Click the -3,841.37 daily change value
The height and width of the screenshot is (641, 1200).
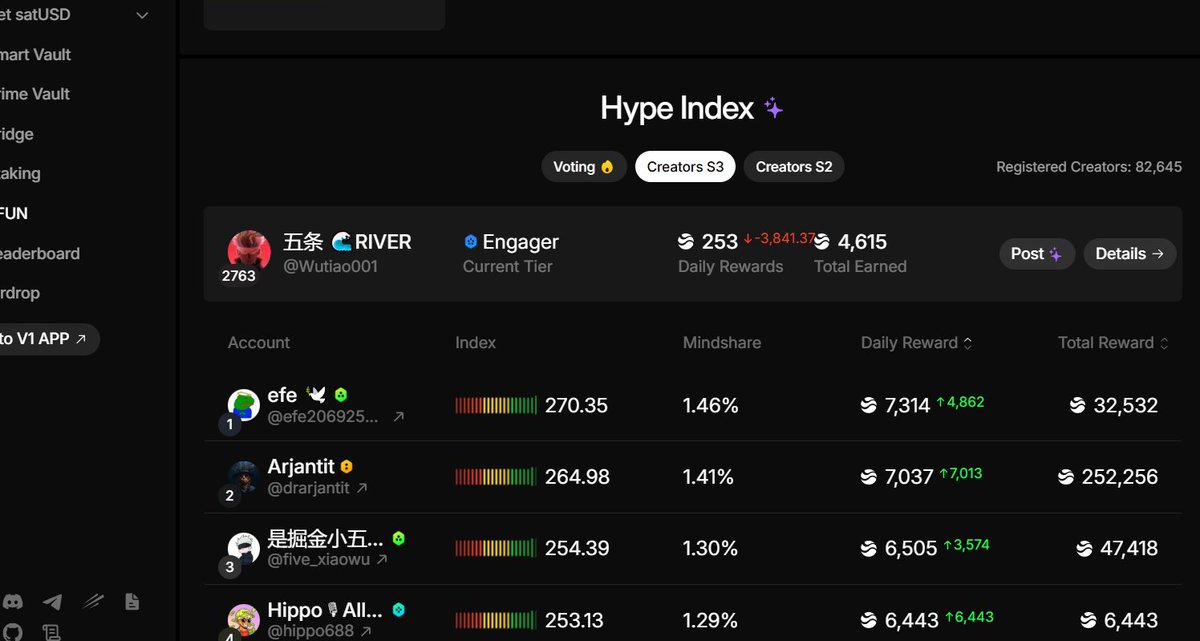click(779, 239)
